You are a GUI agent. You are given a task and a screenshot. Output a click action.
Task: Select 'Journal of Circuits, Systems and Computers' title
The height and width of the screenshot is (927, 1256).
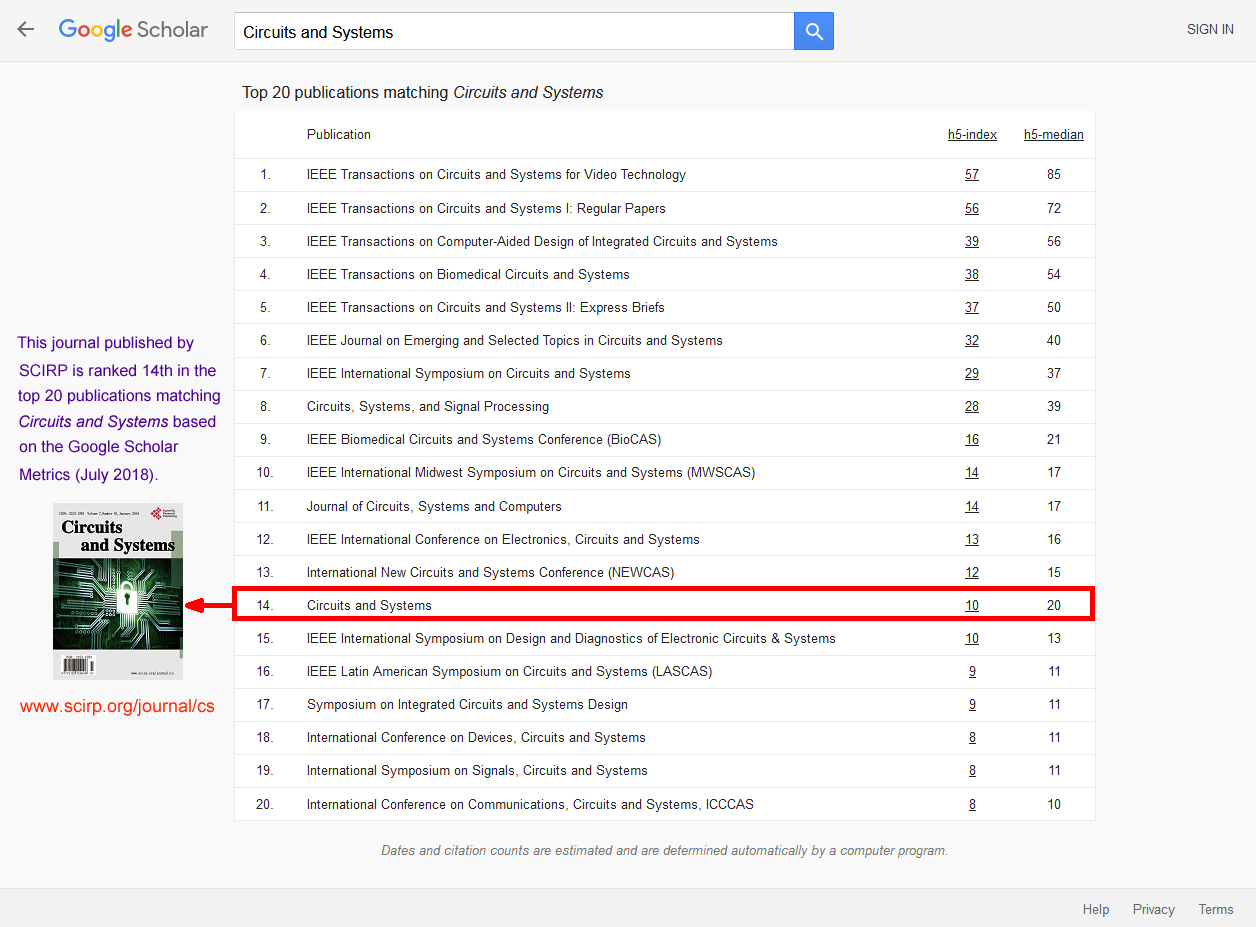tap(434, 506)
